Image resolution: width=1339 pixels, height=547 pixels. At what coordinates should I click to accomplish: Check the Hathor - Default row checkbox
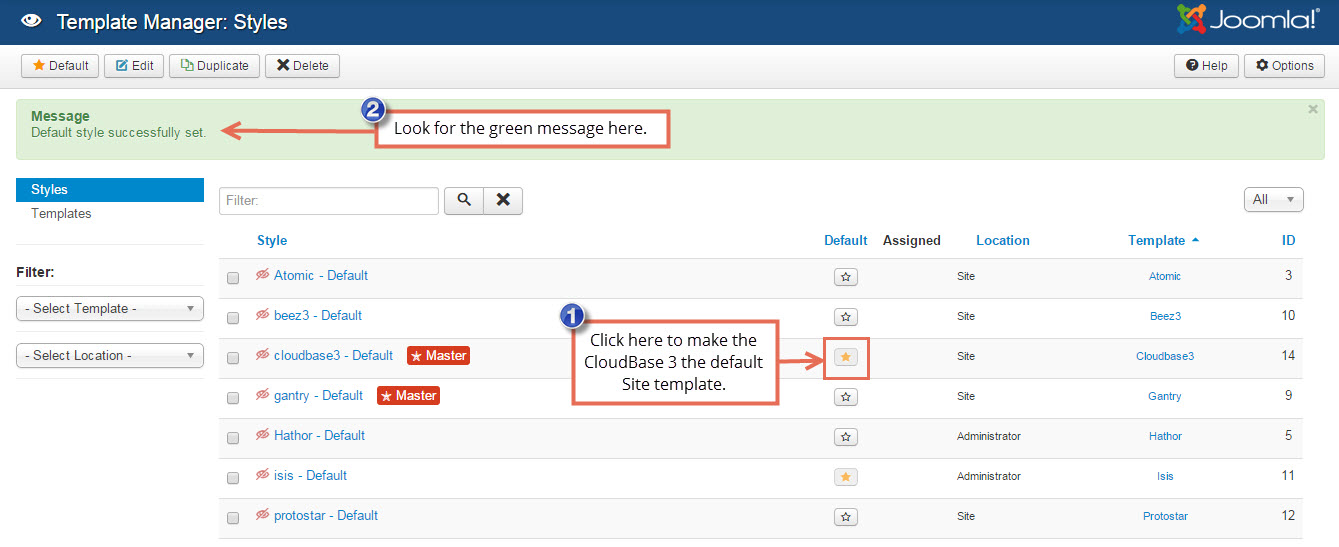[x=233, y=438]
